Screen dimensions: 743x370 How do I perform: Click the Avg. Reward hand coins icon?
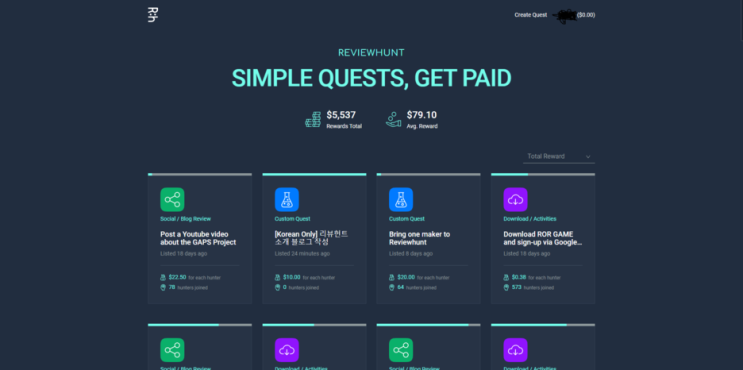point(393,119)
